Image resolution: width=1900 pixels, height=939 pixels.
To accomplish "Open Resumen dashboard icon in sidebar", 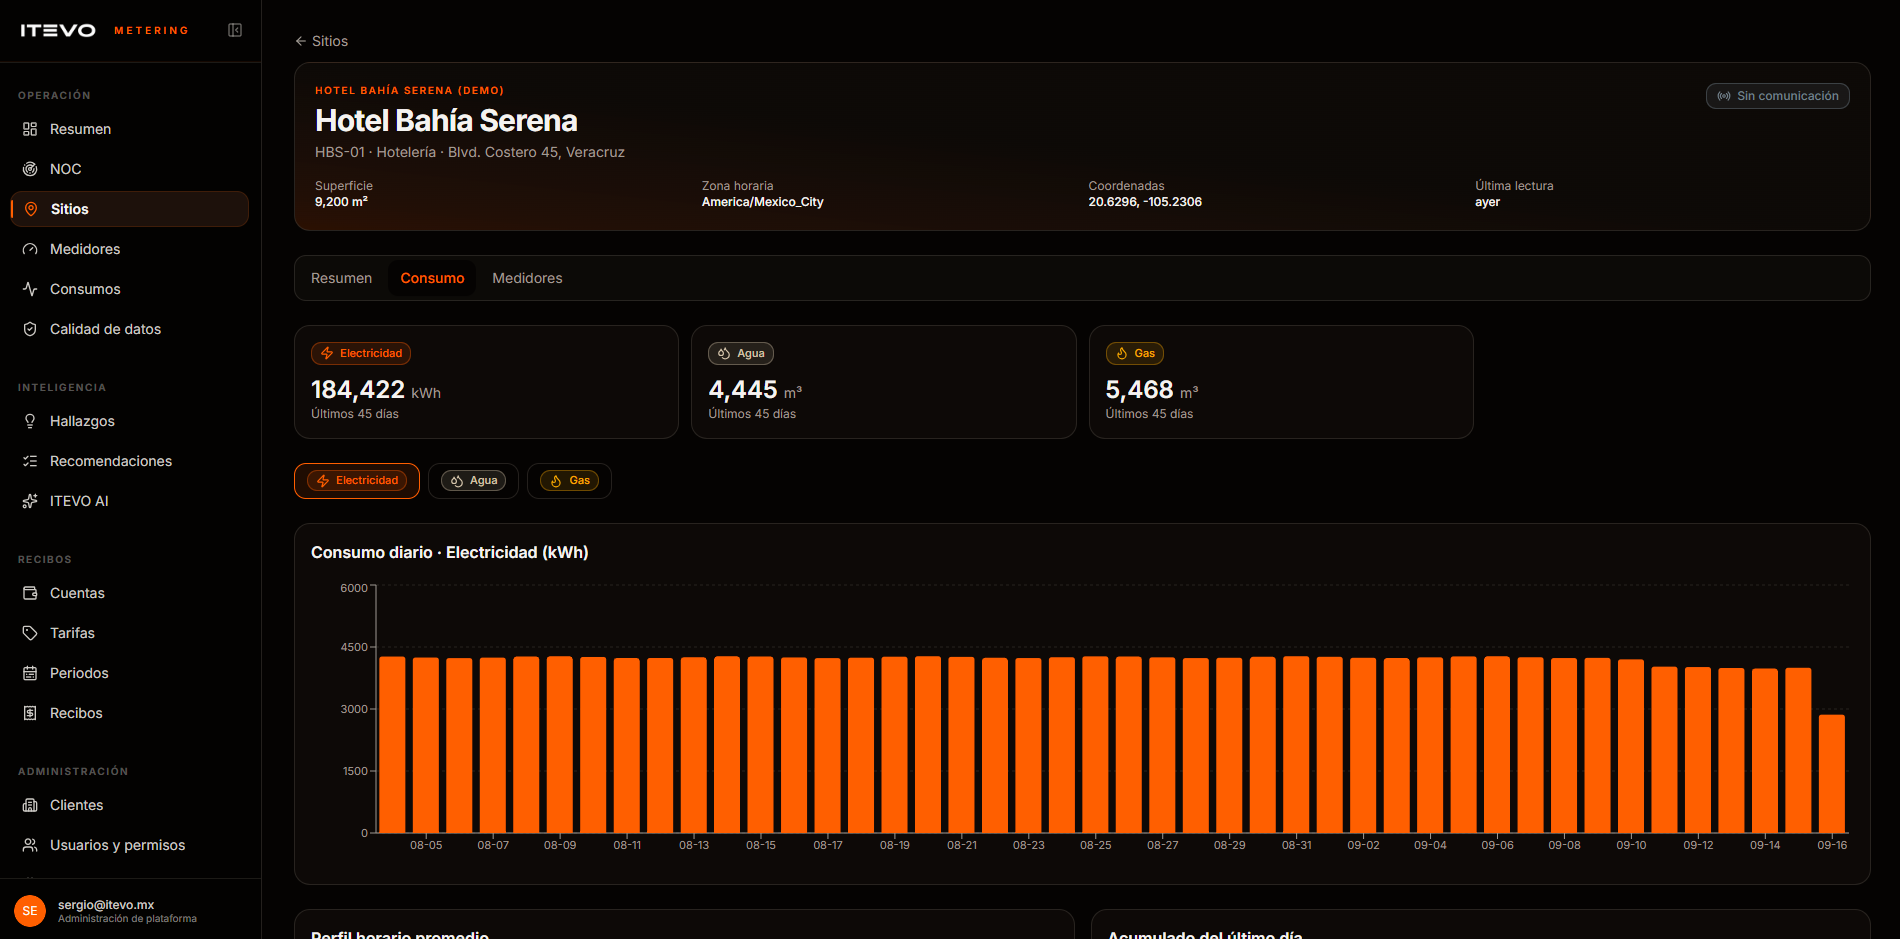I will coord(30,129).
